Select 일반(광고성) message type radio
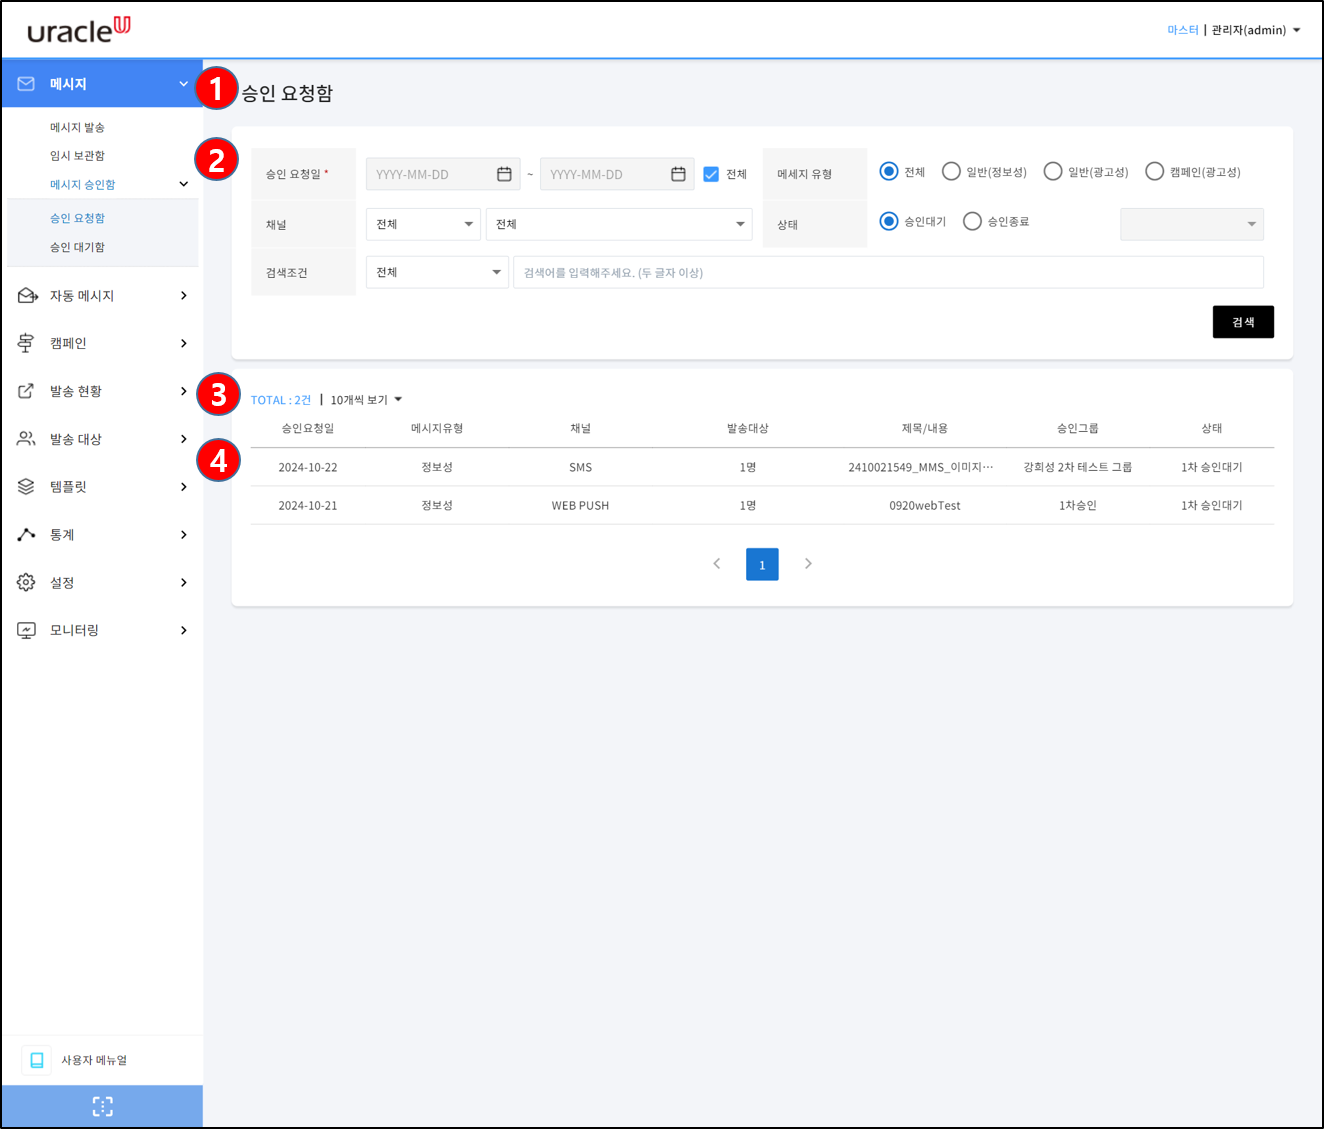 [x=1053, y=171]
